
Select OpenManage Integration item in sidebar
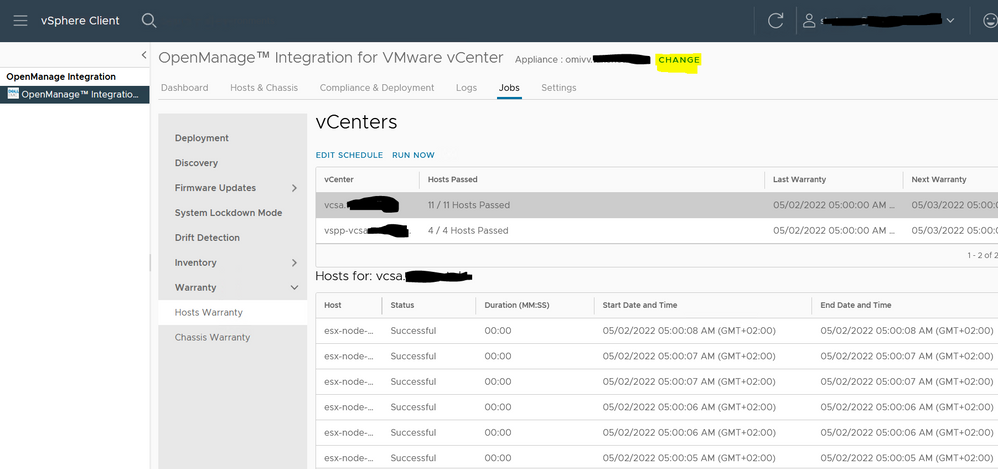tap(74, 94)
